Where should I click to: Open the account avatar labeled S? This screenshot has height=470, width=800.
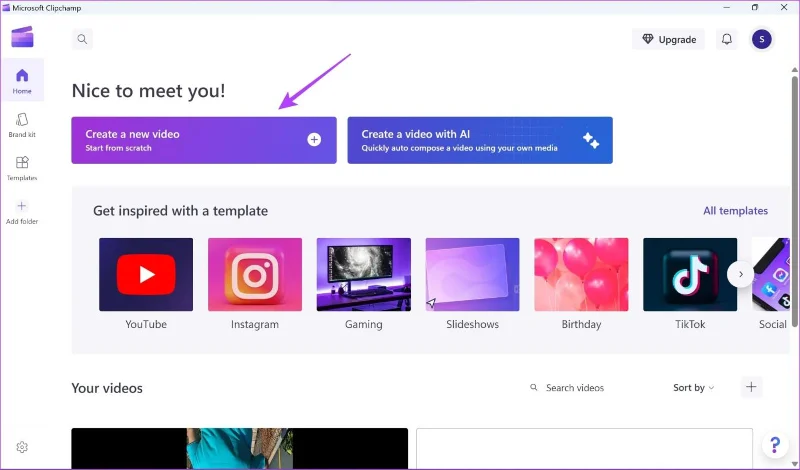(761, 39)
